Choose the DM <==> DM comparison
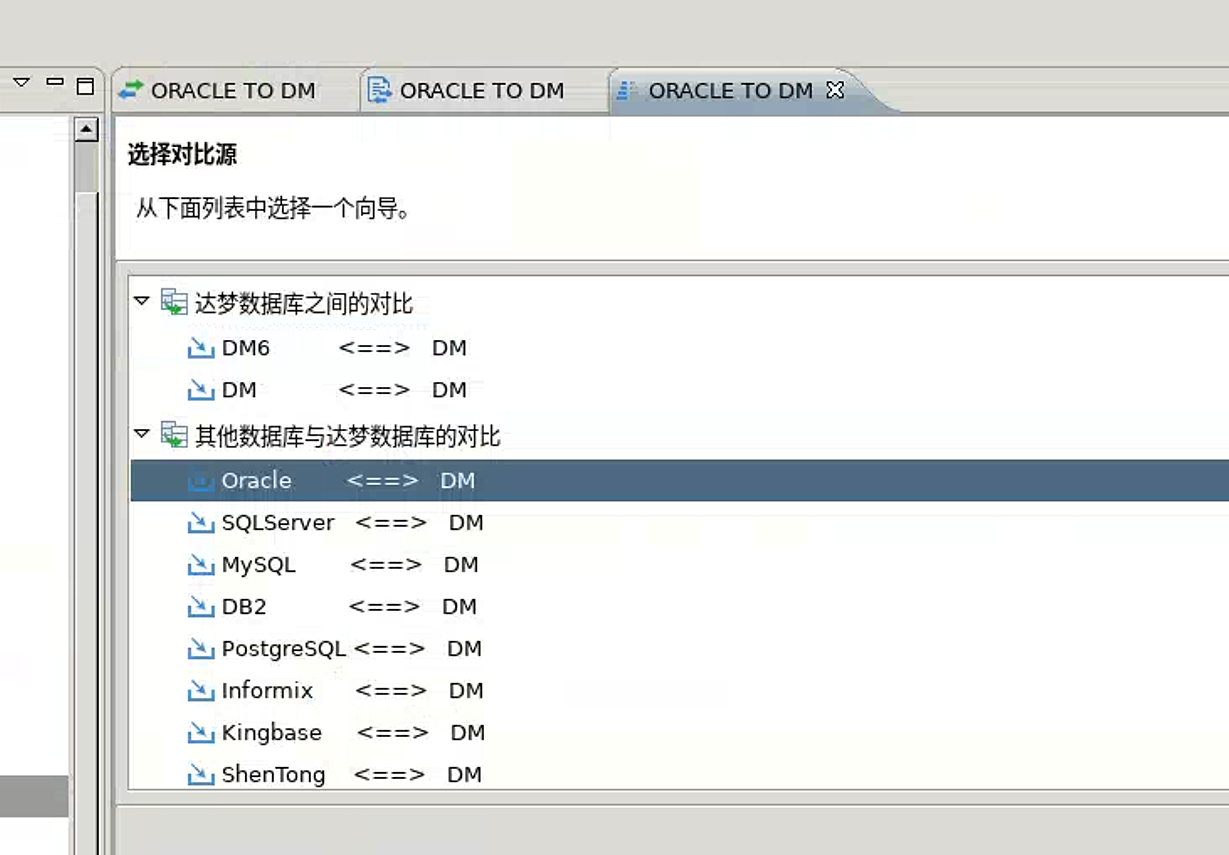Screen dimensions: 1229x855 344,390
